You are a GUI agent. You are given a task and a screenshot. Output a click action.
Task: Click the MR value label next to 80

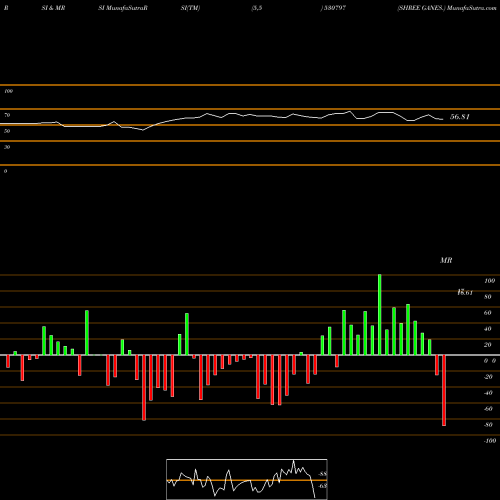pos(465,293)
